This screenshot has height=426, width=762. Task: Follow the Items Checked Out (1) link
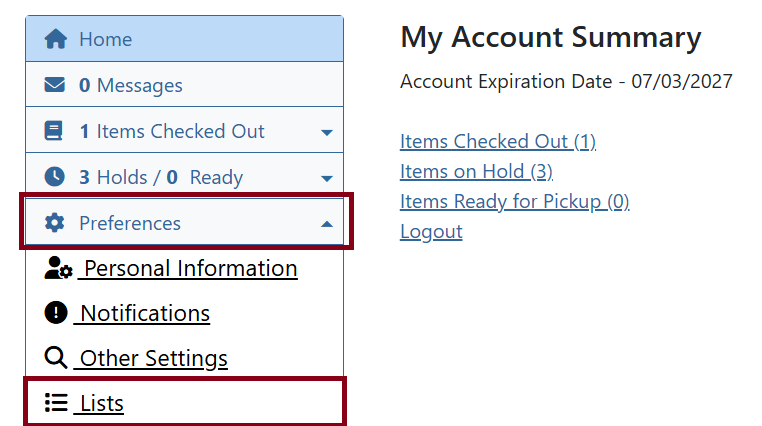(x=498, y=141)
